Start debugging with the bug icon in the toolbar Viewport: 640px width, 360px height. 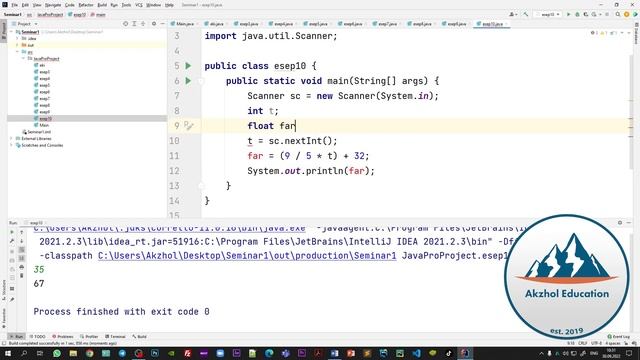tap(577, 14)
